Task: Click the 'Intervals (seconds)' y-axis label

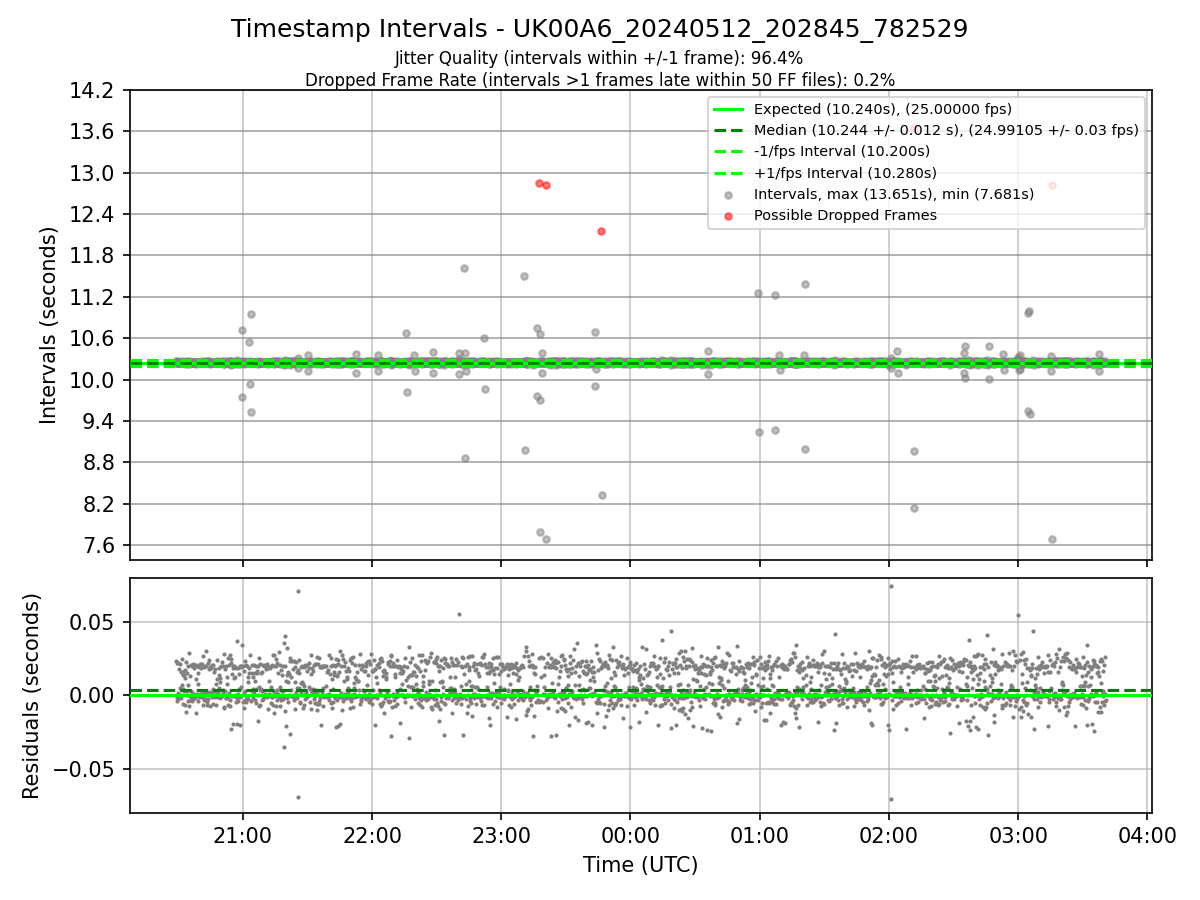Action: tap(48, 325)
